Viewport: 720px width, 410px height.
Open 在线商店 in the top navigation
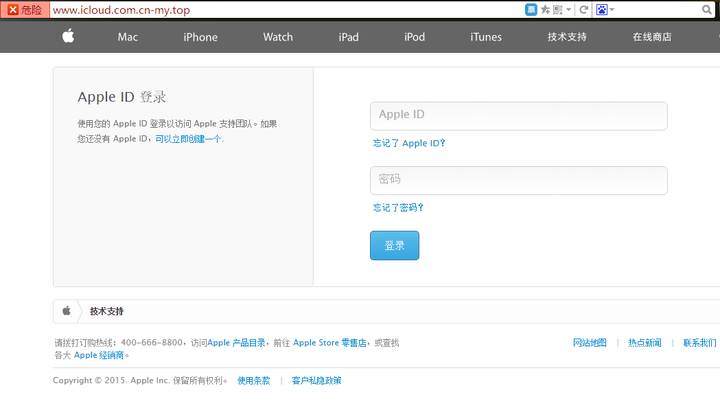[x=652, y=37]
